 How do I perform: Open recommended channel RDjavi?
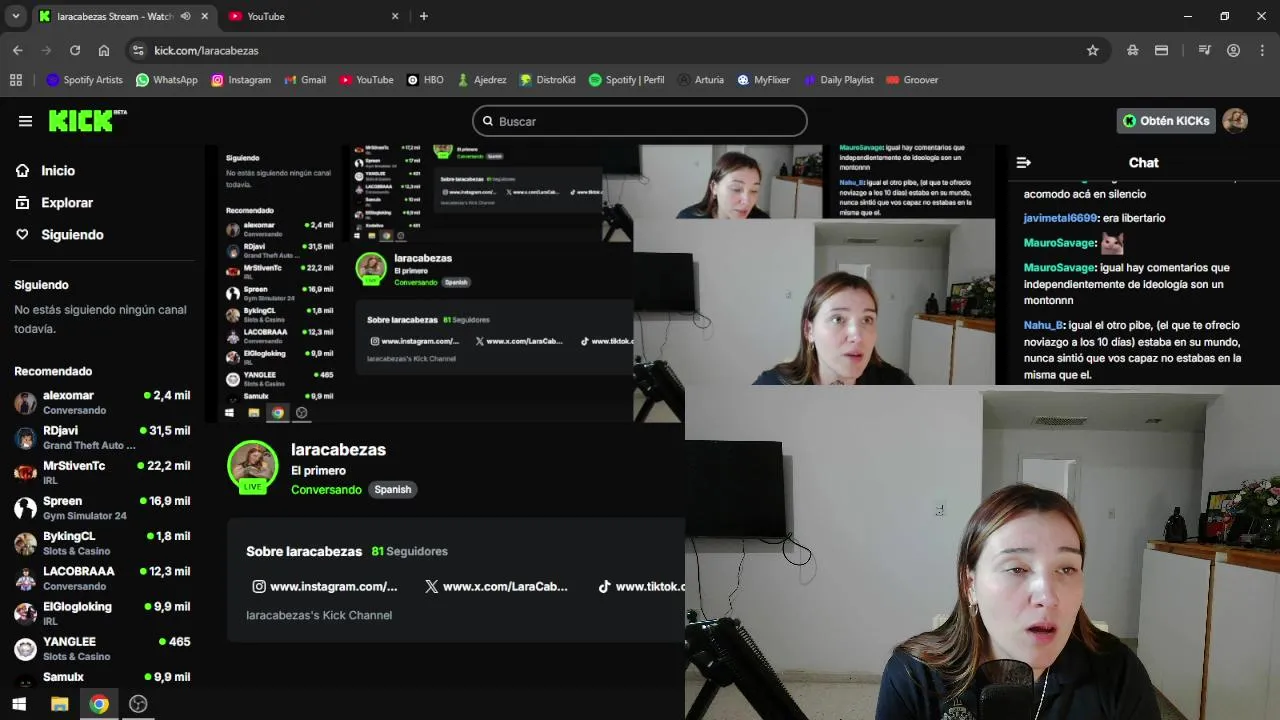point(102,437)
